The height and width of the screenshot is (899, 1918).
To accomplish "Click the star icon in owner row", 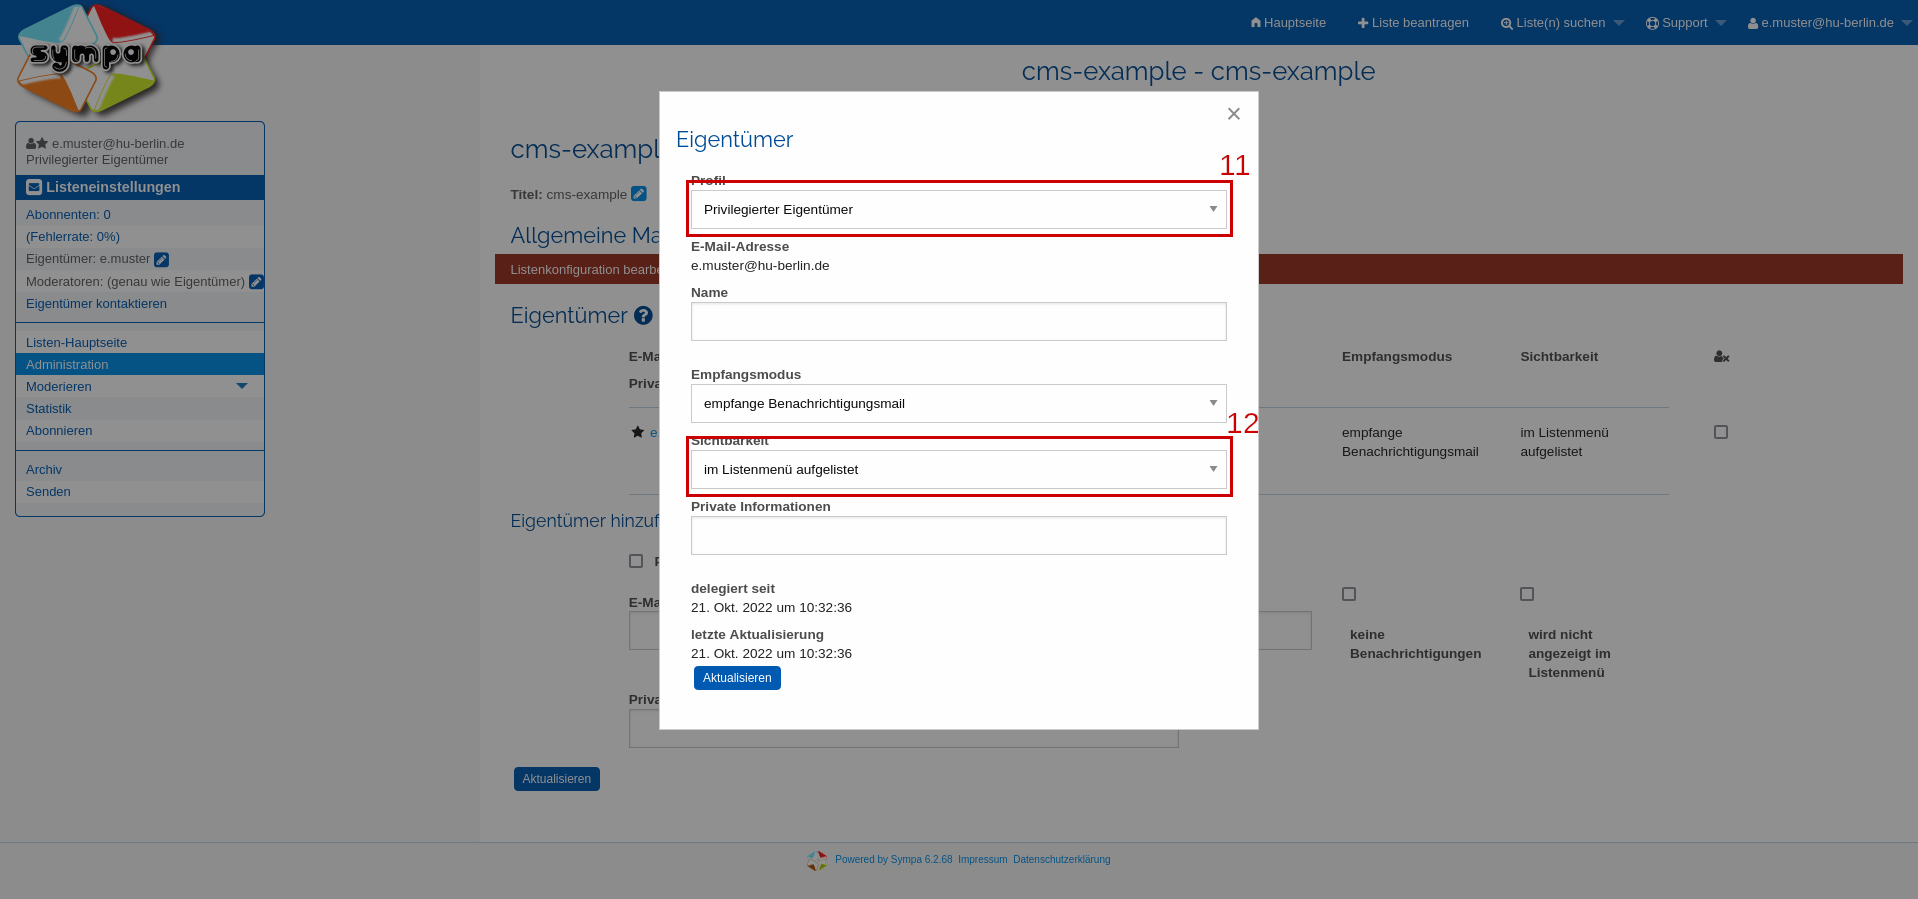I will pyautogui.click(x=637, y=432).
